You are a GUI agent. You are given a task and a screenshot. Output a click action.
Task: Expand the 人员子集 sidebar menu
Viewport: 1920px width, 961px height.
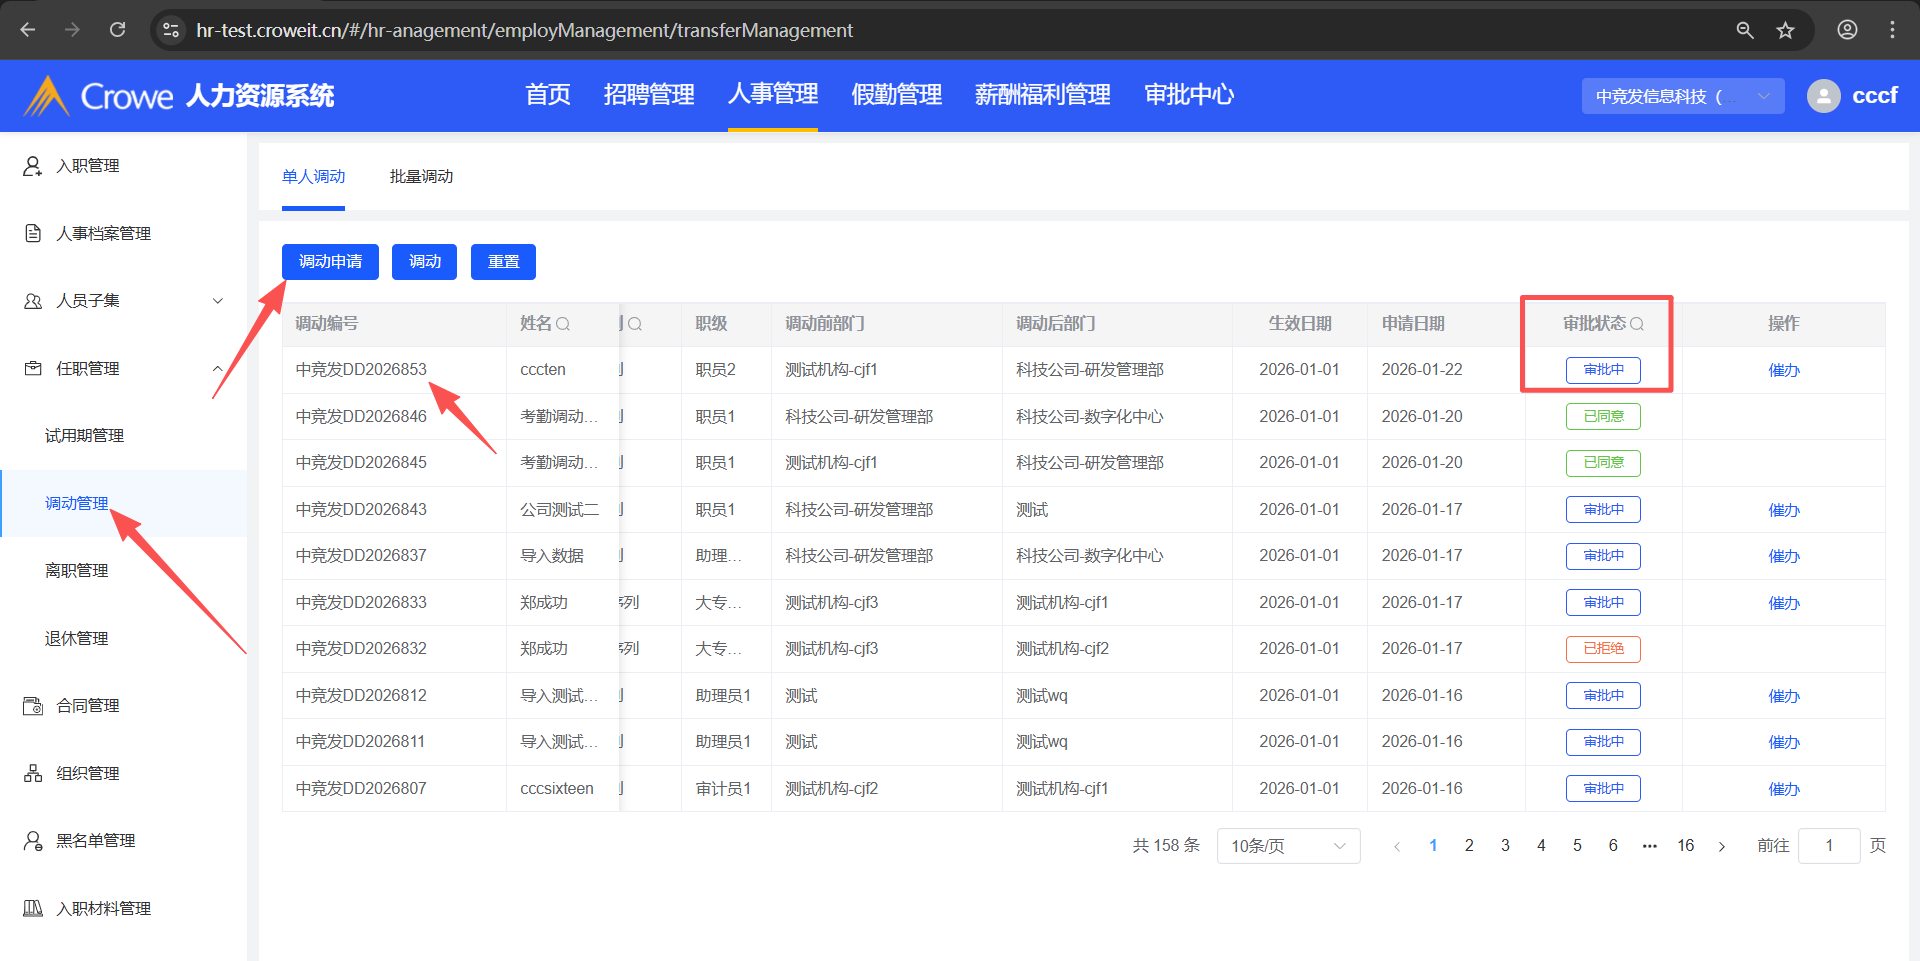[218, 301]
